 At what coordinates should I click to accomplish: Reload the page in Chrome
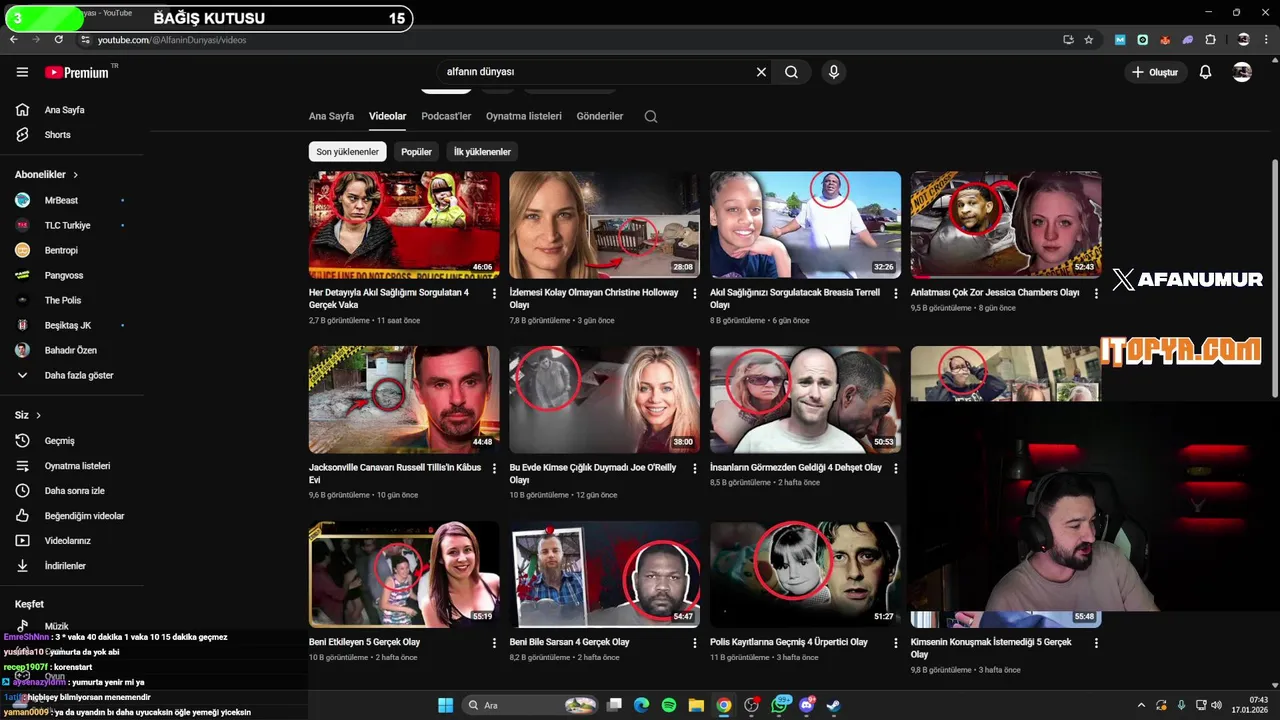click(x=59, y=40)
